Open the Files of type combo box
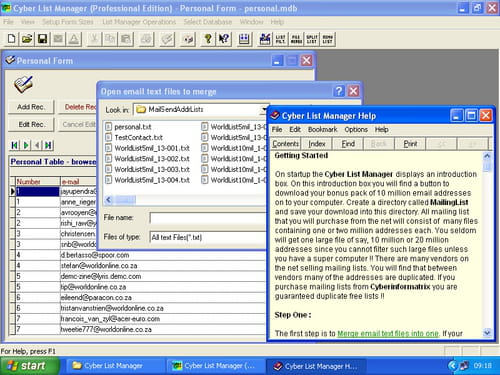500x375 pixels. pyautogui.click(x=208, y=237)
